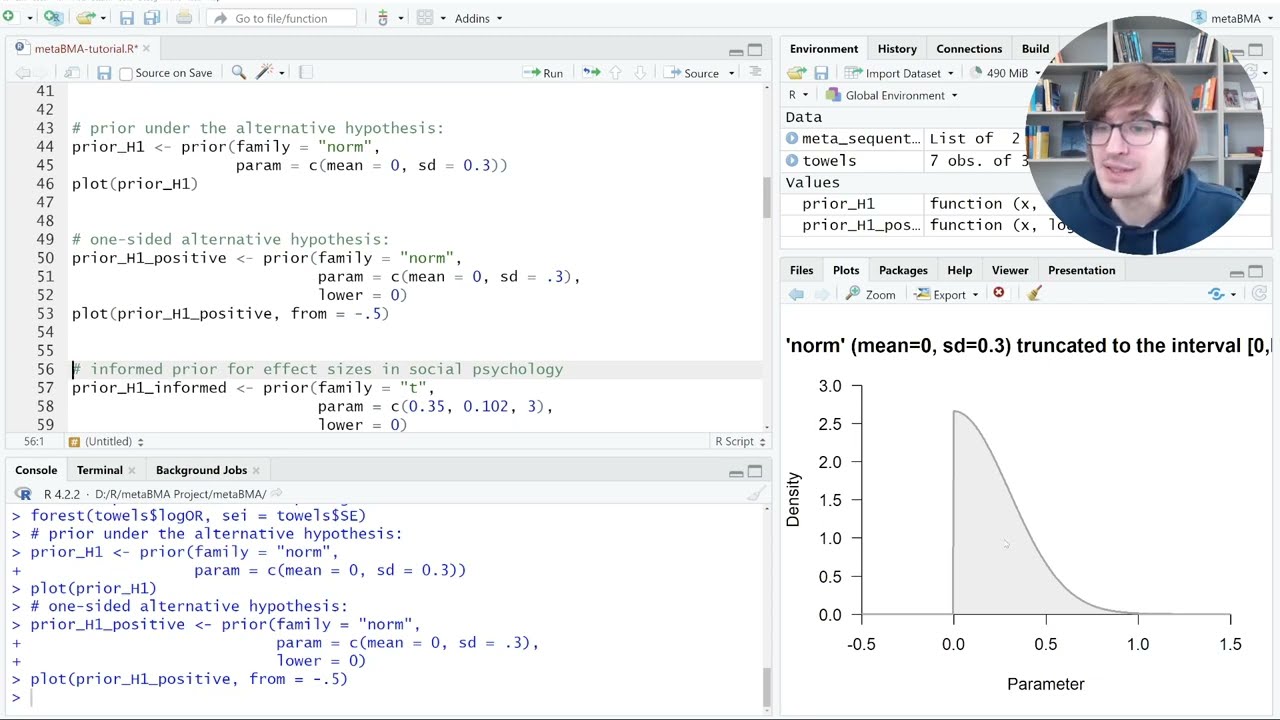
Task: Click the Compile Report notebook icon
Action: [x=306, y=72]
